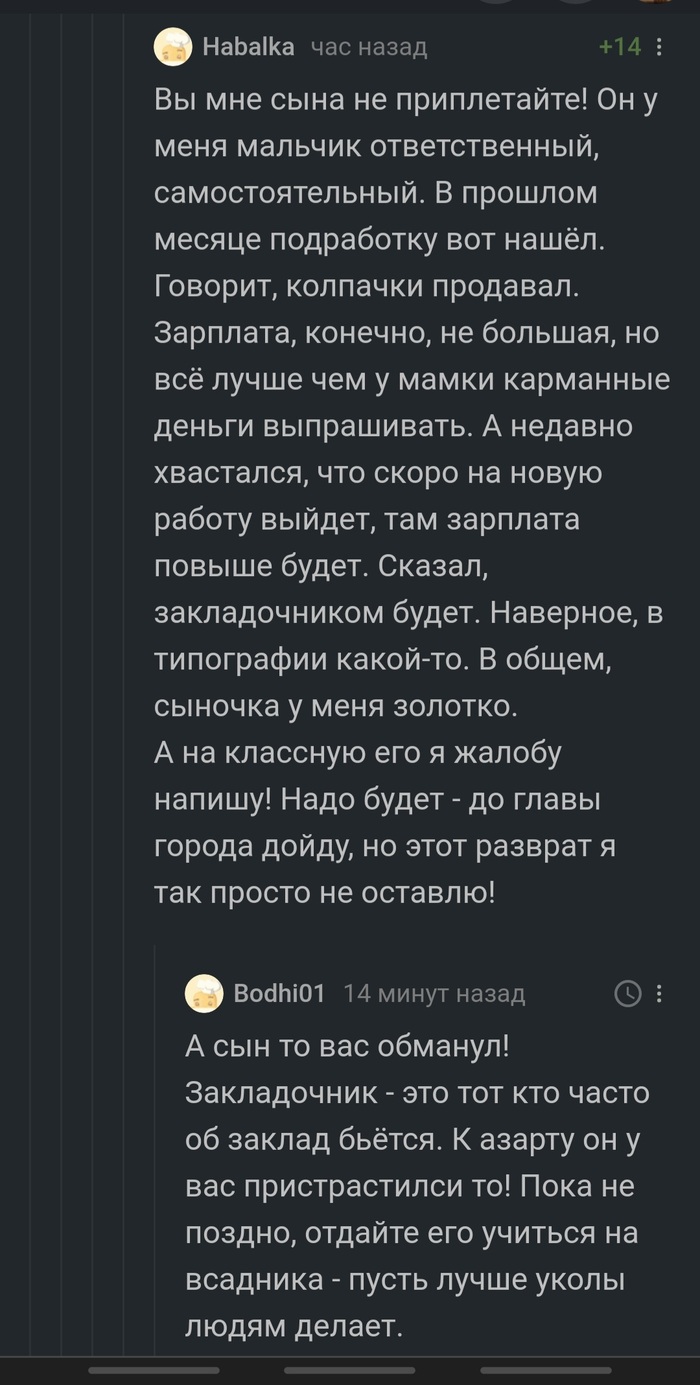Open the Bodhi01 username profile link
The height and width of the screenshot is (1385, 700).
click(x=279, y=993)
